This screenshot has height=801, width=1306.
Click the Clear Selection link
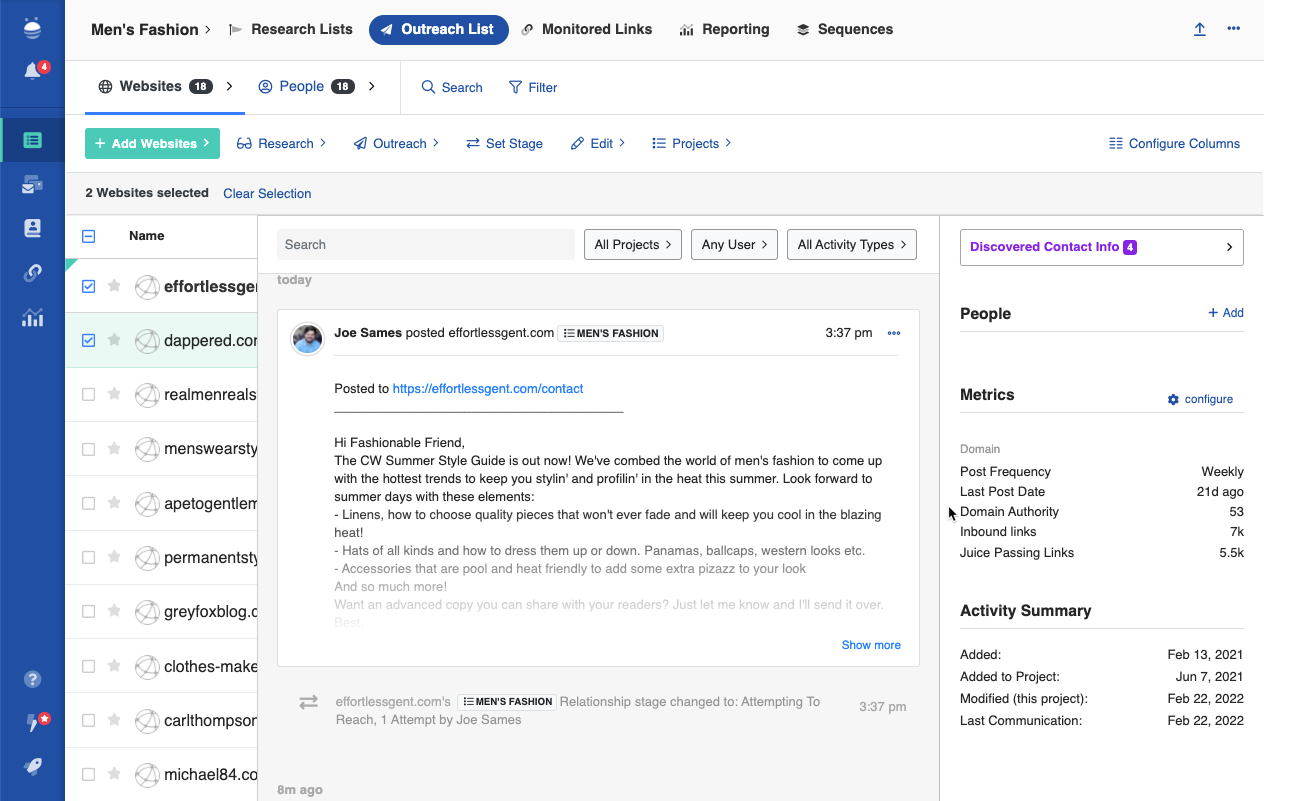pos(267,194)
